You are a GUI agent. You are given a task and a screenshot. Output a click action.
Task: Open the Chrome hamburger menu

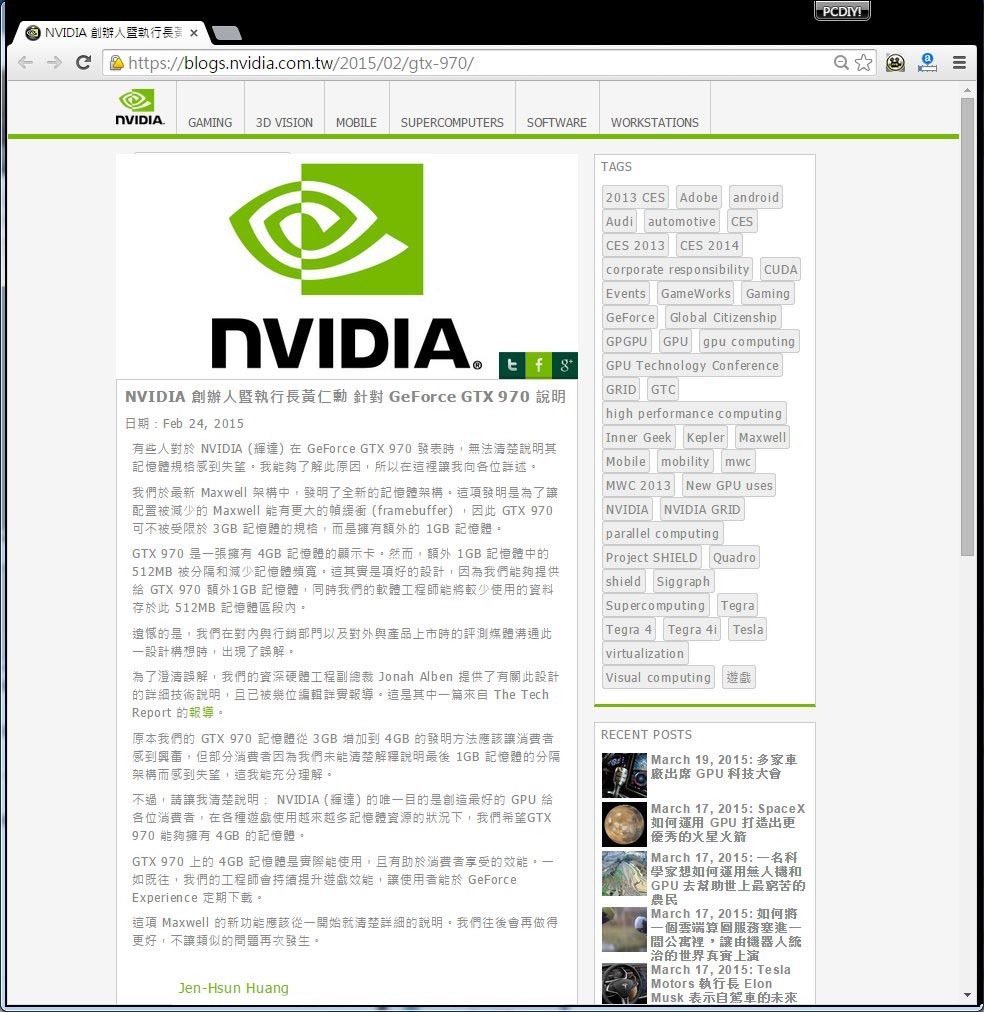(x=959, y=63)
